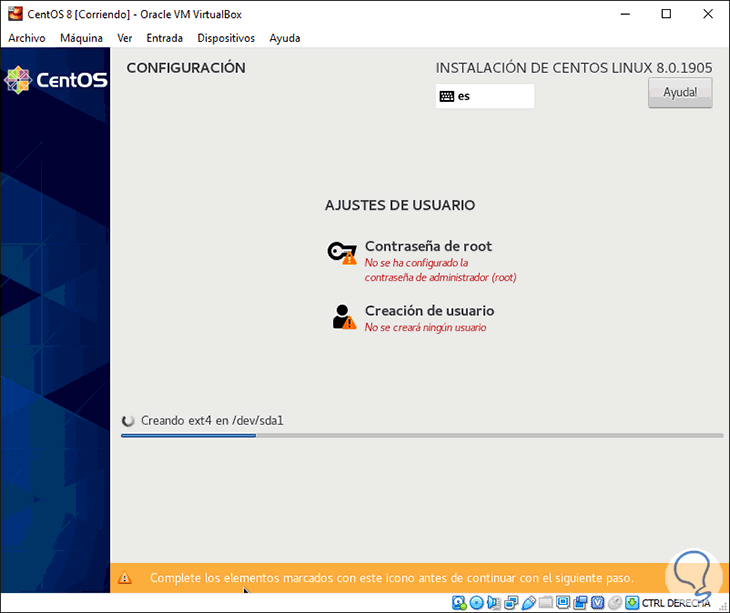Click the CONFIGURACIÓN heading
This screenshot has width=730, height=613.
click(x=186, y=68)
